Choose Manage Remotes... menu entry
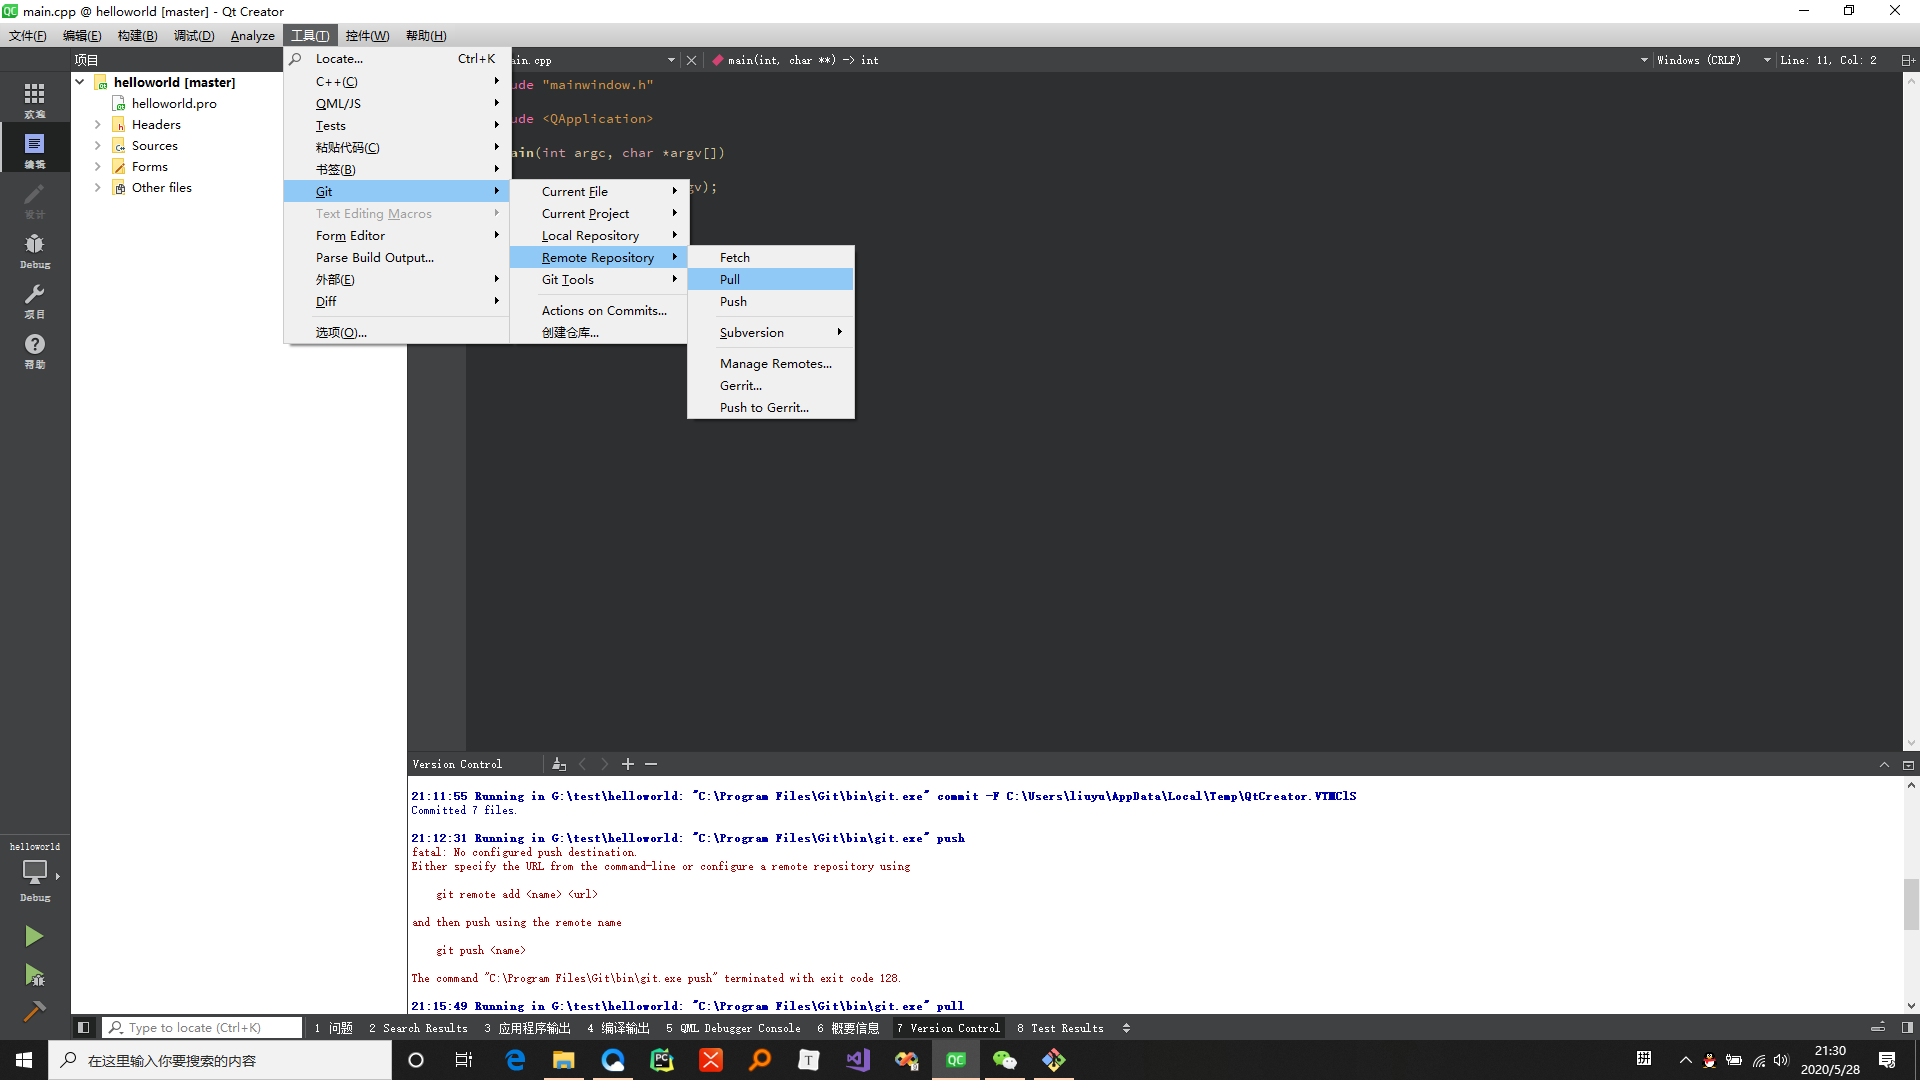This screenshot has width=1920, height=1080. [x=771, y=363]
